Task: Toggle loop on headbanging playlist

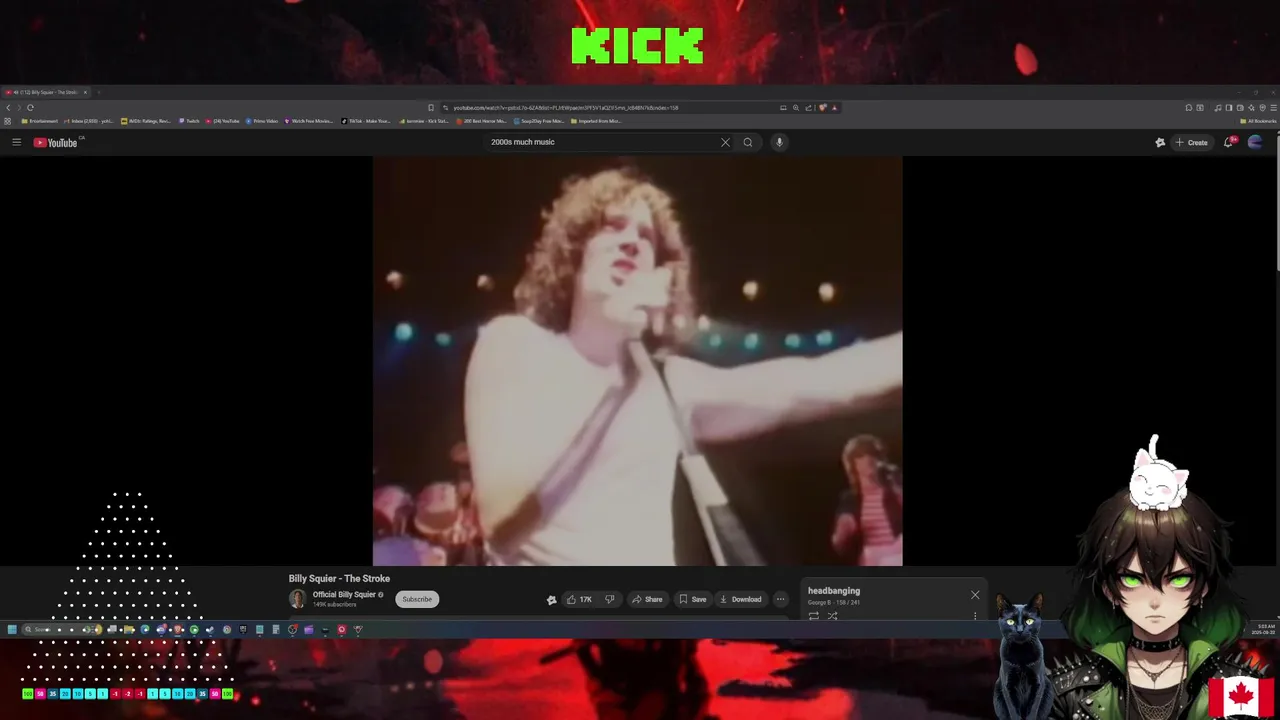Action: coord(814,616)
